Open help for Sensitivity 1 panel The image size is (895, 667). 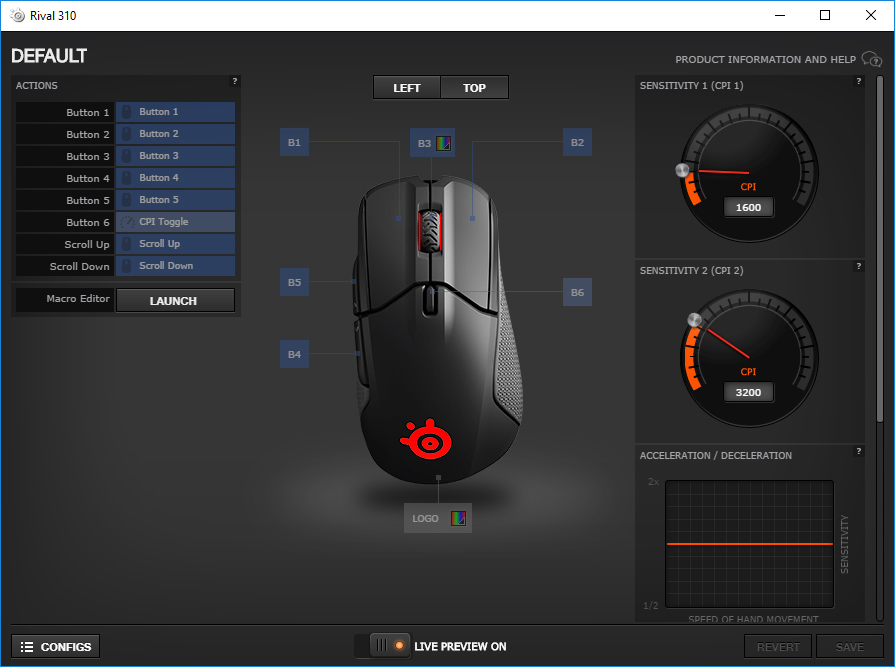(x=858, y=81)
